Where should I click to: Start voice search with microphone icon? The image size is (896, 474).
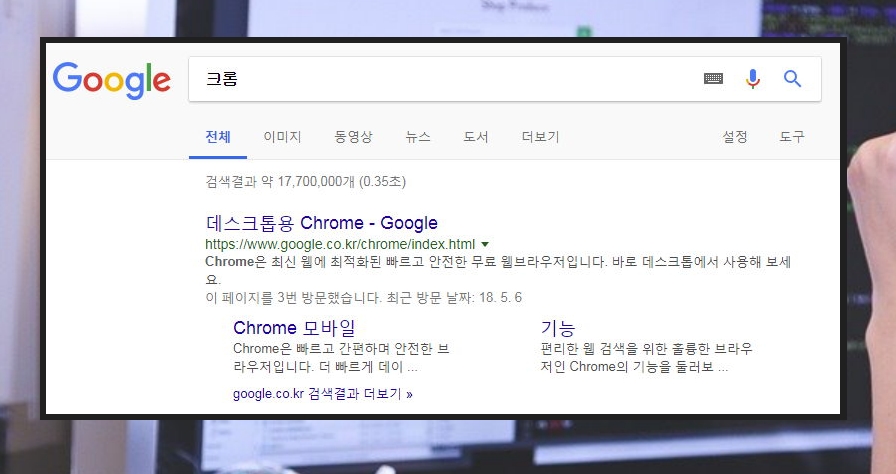[x=753, y=79]
